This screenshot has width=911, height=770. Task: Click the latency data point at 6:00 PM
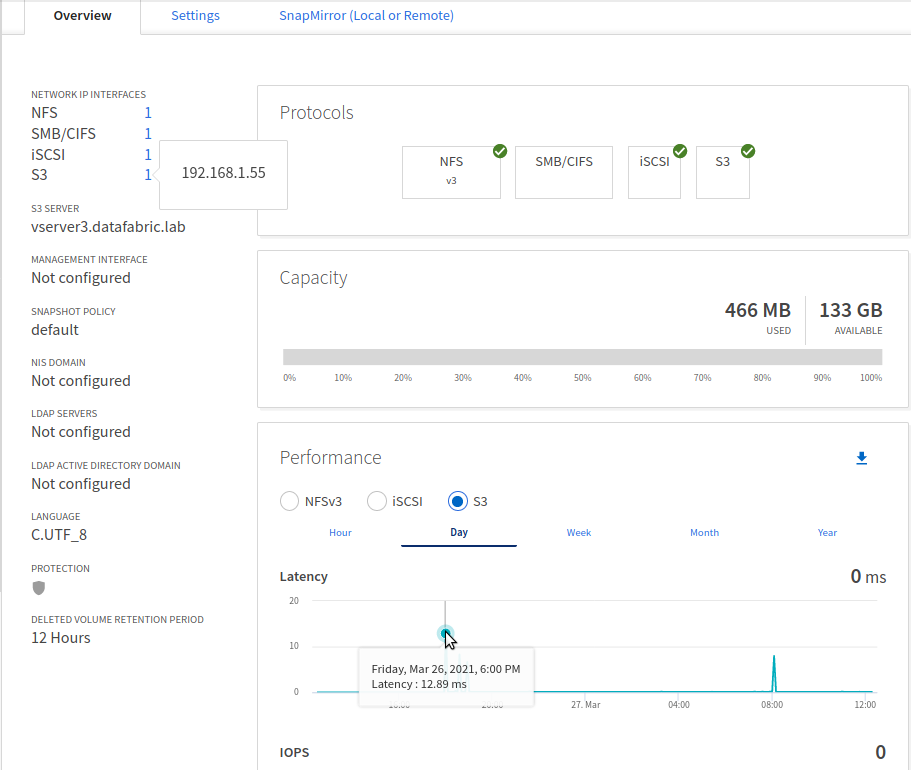[x=446, y=633]
